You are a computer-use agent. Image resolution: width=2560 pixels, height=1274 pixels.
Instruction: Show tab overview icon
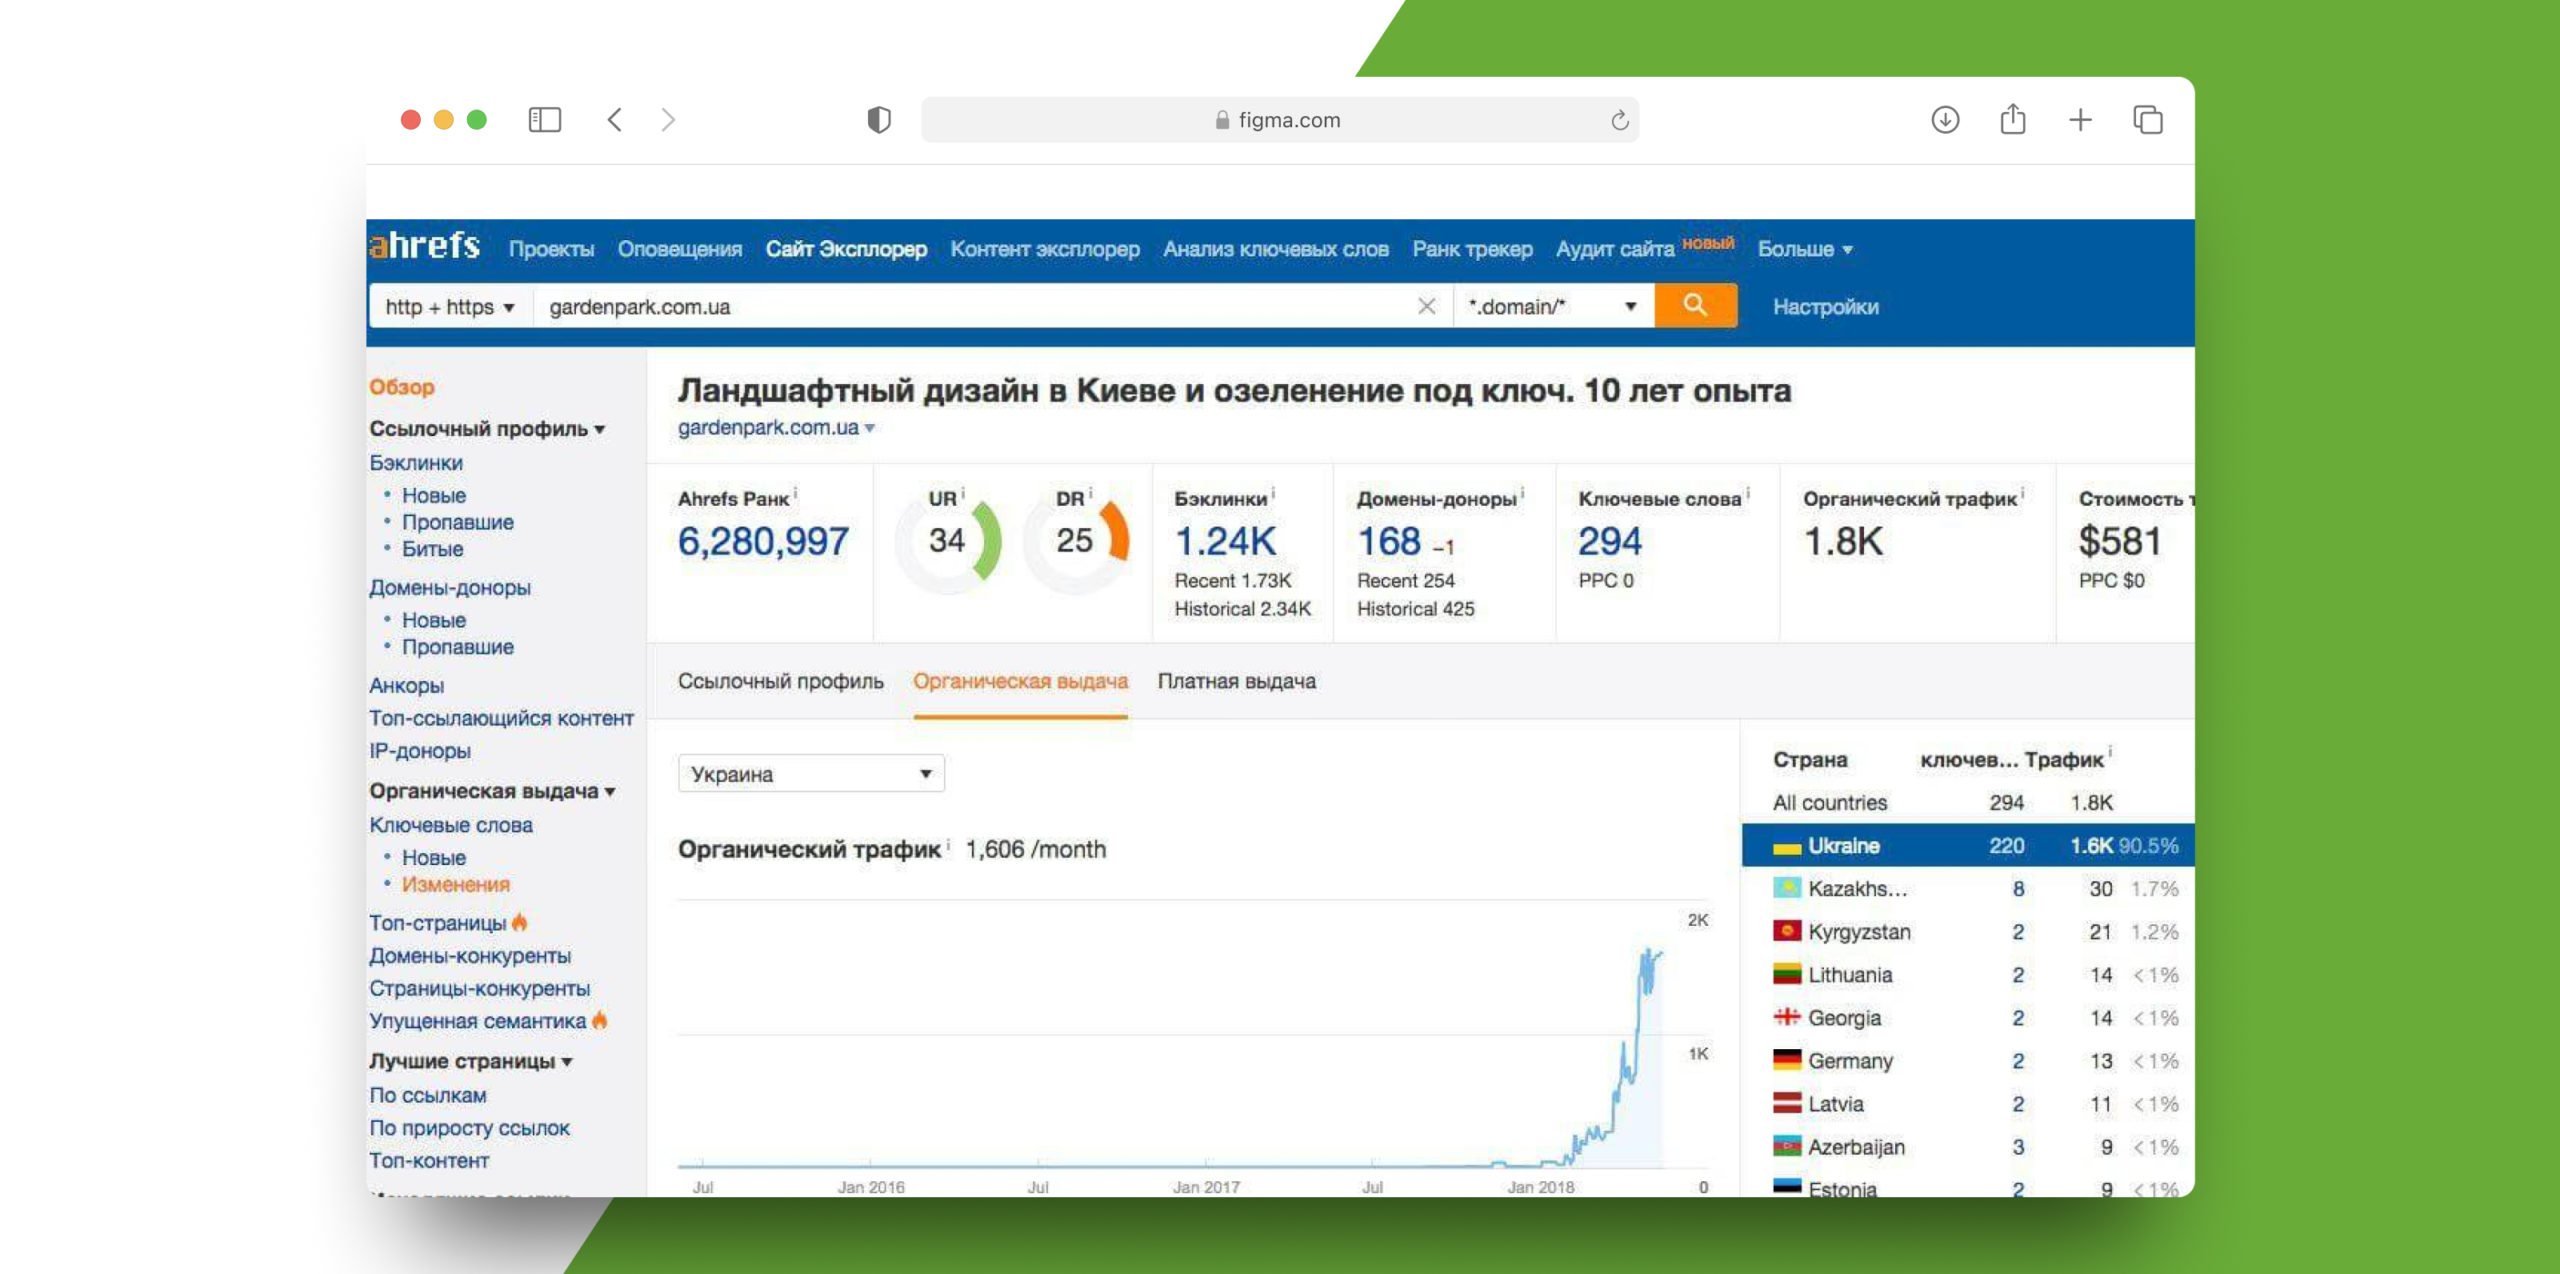(2147, 120)
